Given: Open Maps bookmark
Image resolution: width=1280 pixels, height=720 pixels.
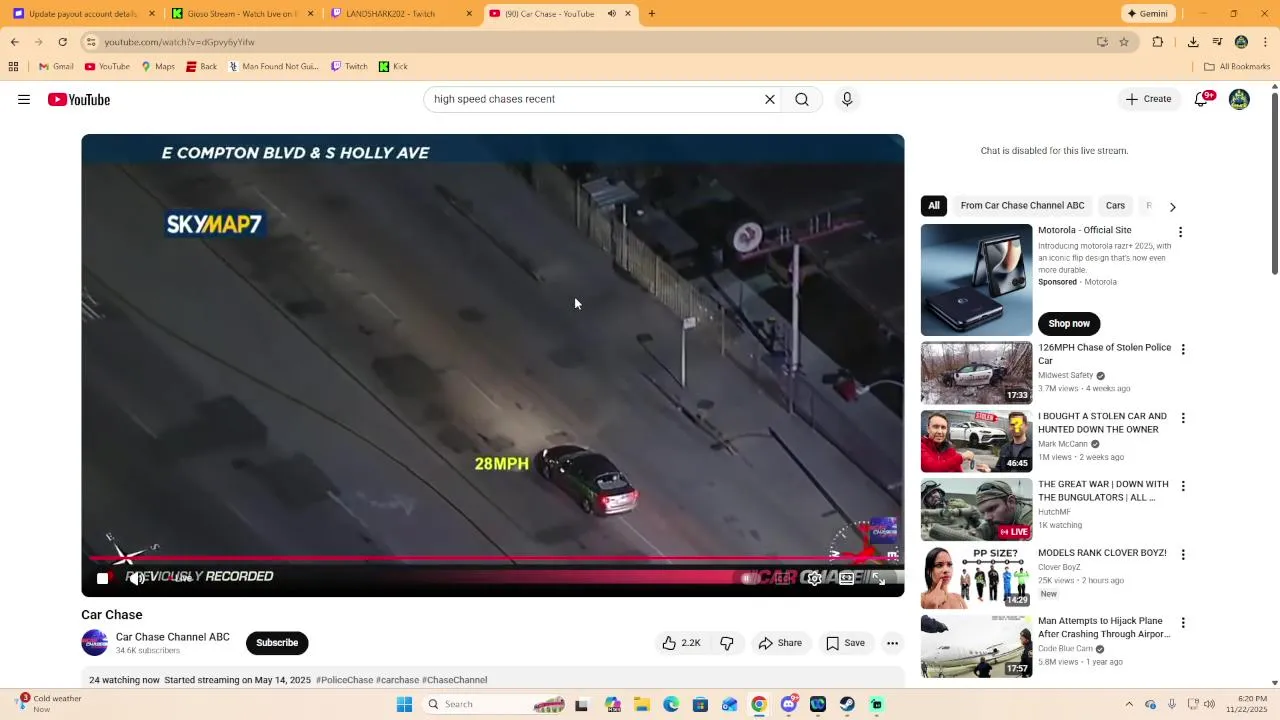Looking at the screenshot, I should point(158,67).
